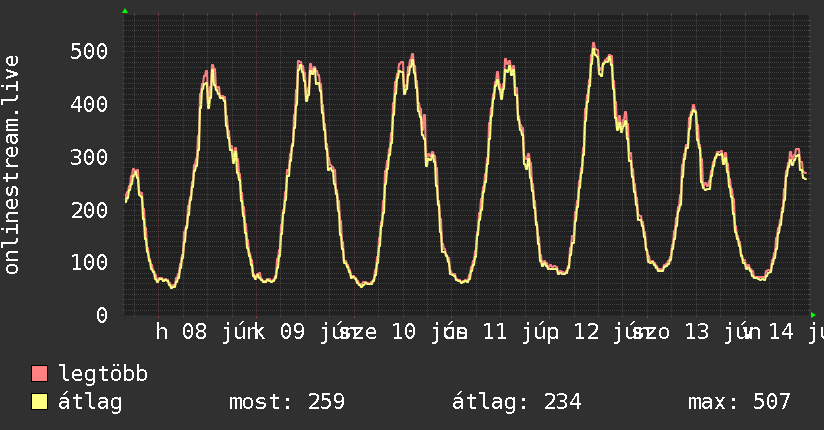This screenshot has width=824, height=430.
Task: Click the yellow 'átlag' legend swatch
Action: tap(39, 401)
